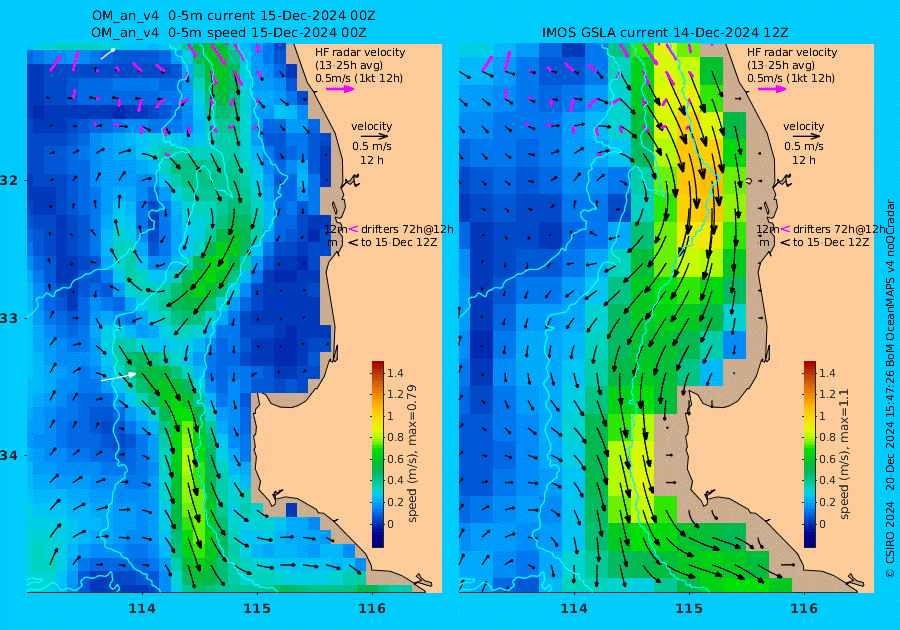
Task: Click the yellow-green current jet near 34.5S in left map
Action: tap(193, 493)
